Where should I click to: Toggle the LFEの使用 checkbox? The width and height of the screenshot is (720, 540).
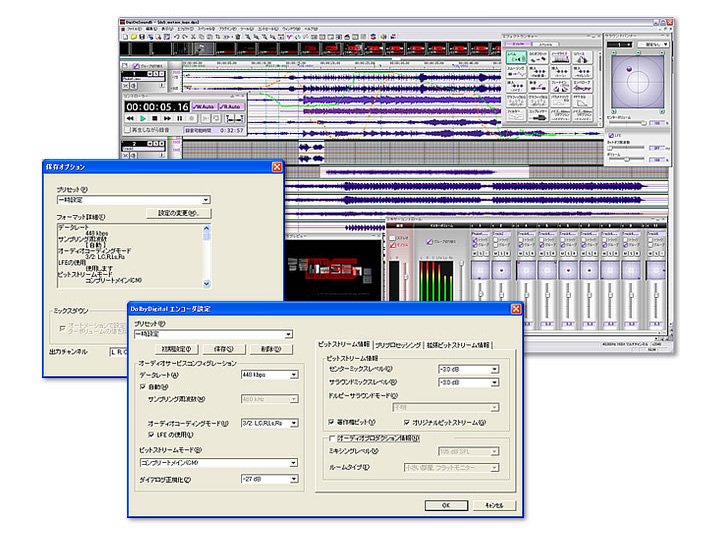click(x=152, y=435)
